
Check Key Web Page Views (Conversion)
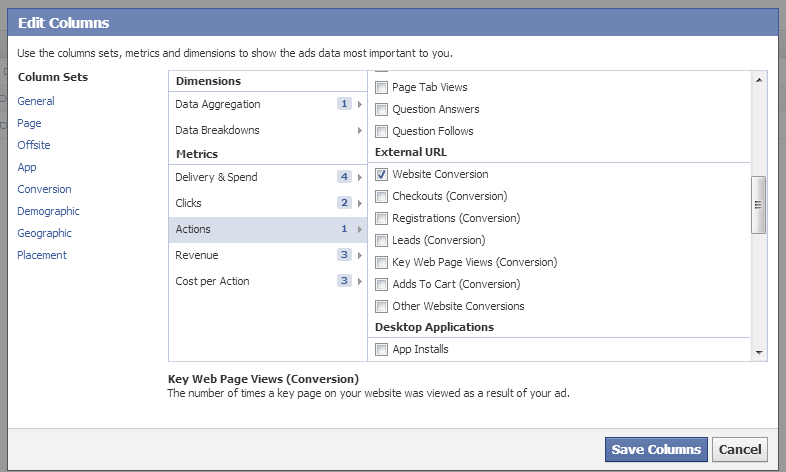381,263
